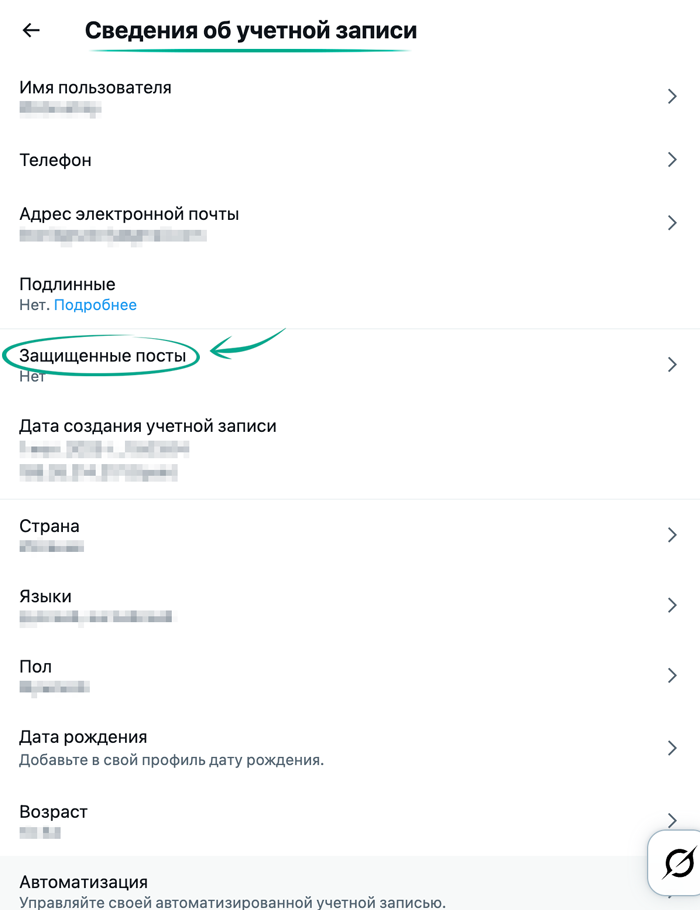Select the Защищенные посты menu item
700x910 pixels.
[x=102, y=356]
